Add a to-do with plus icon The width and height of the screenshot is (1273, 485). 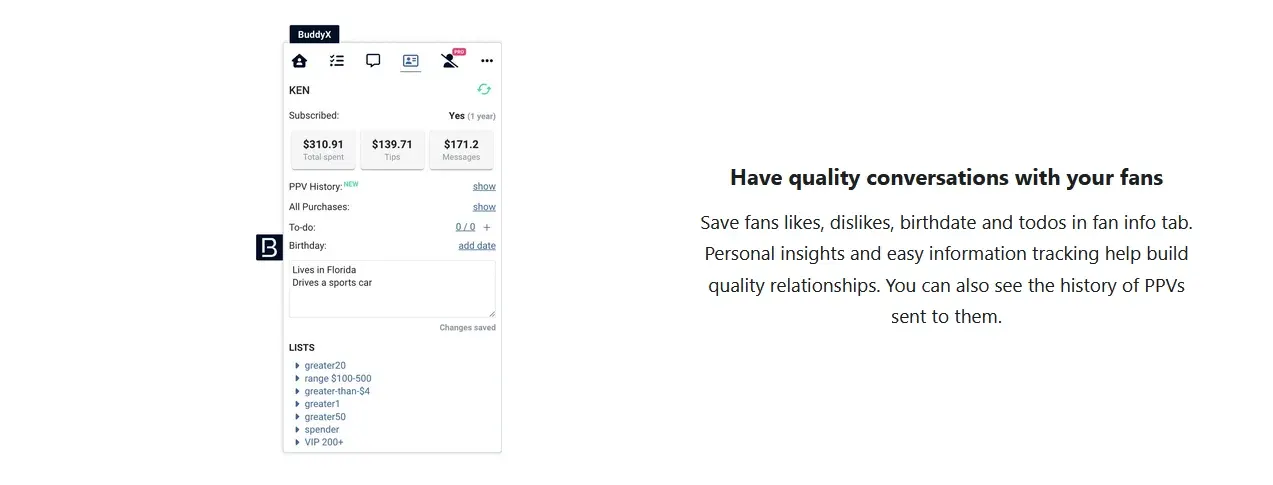[487, 227]
